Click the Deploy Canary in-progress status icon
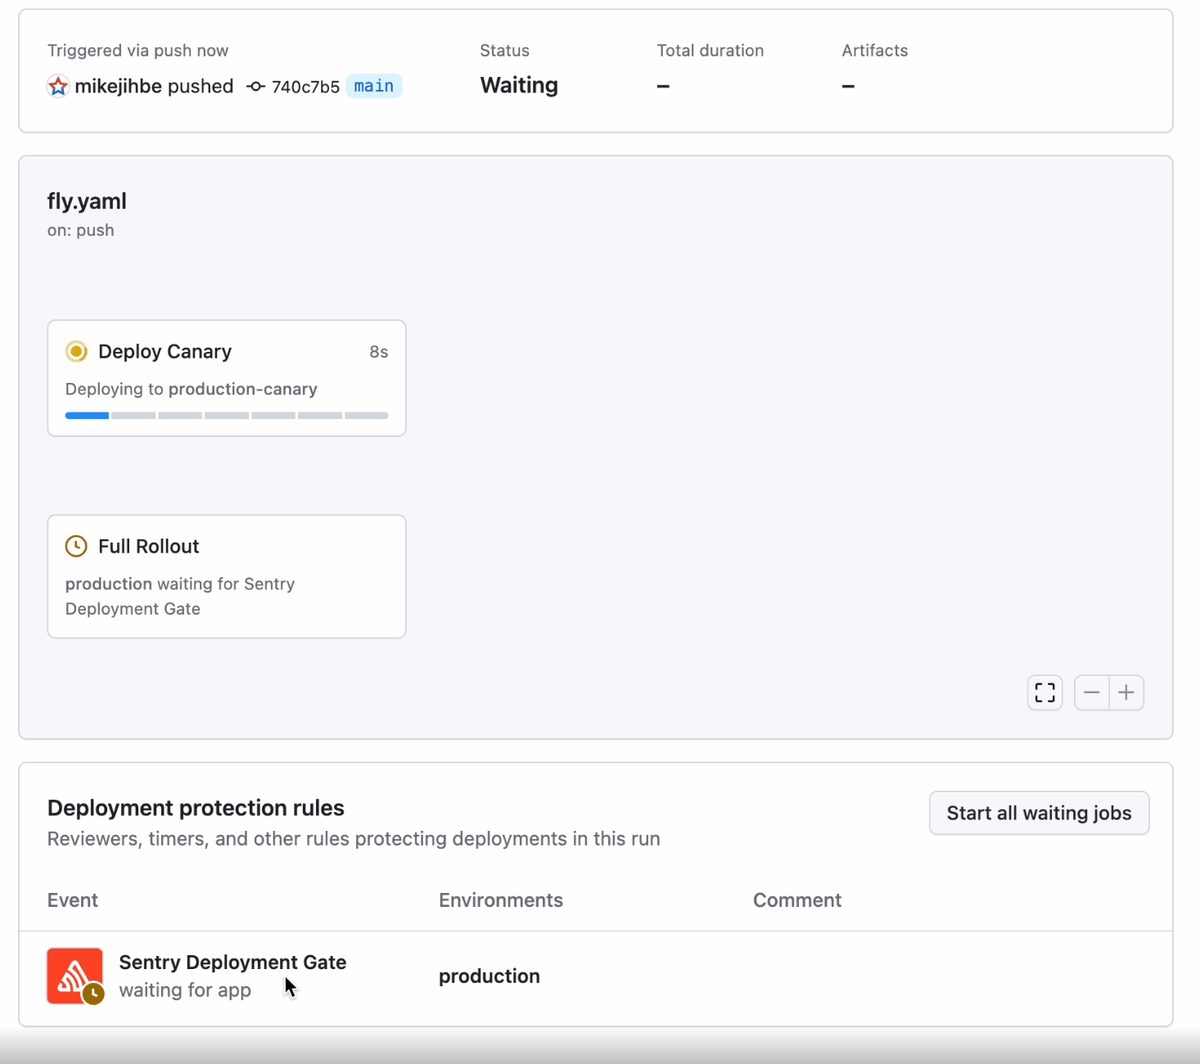The image size is (1200, 1064). 76,351
